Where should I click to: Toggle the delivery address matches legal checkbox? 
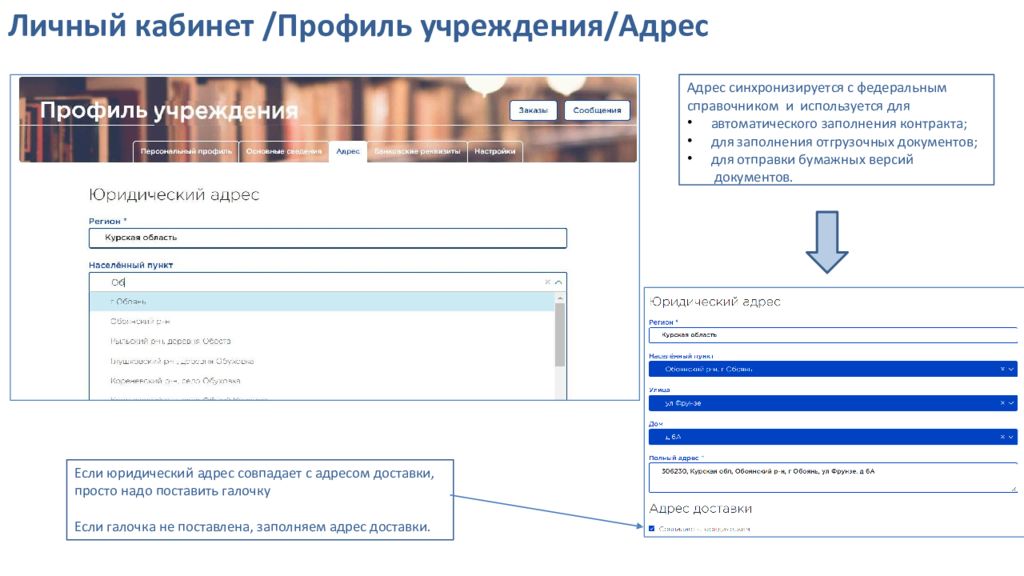click(652, 529)
